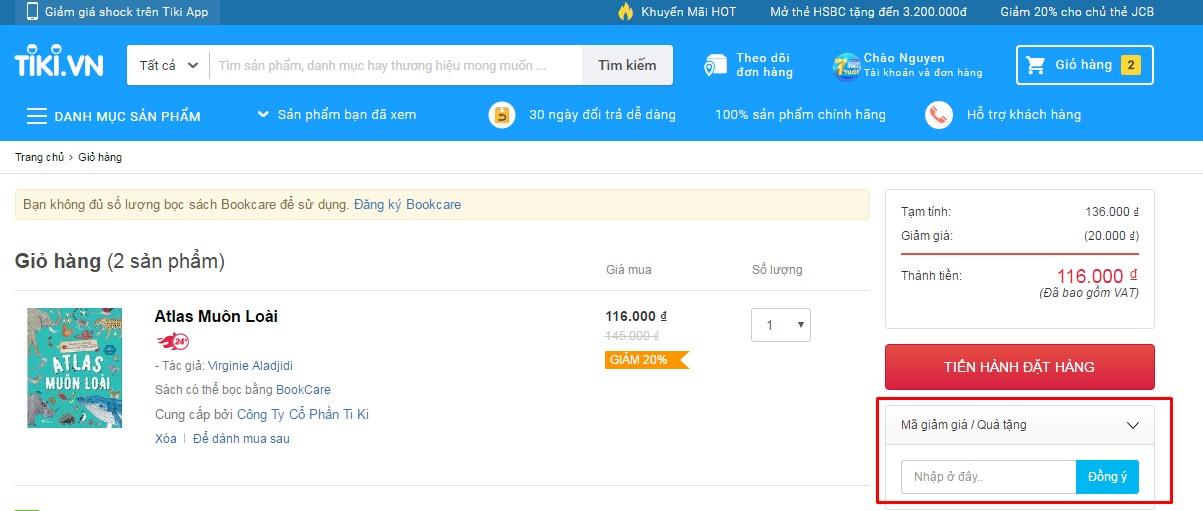Screen dimensions: 1203x511
Task: Click Giảm giá shock trên Tiki App
Action: click(x=126, y=12)
